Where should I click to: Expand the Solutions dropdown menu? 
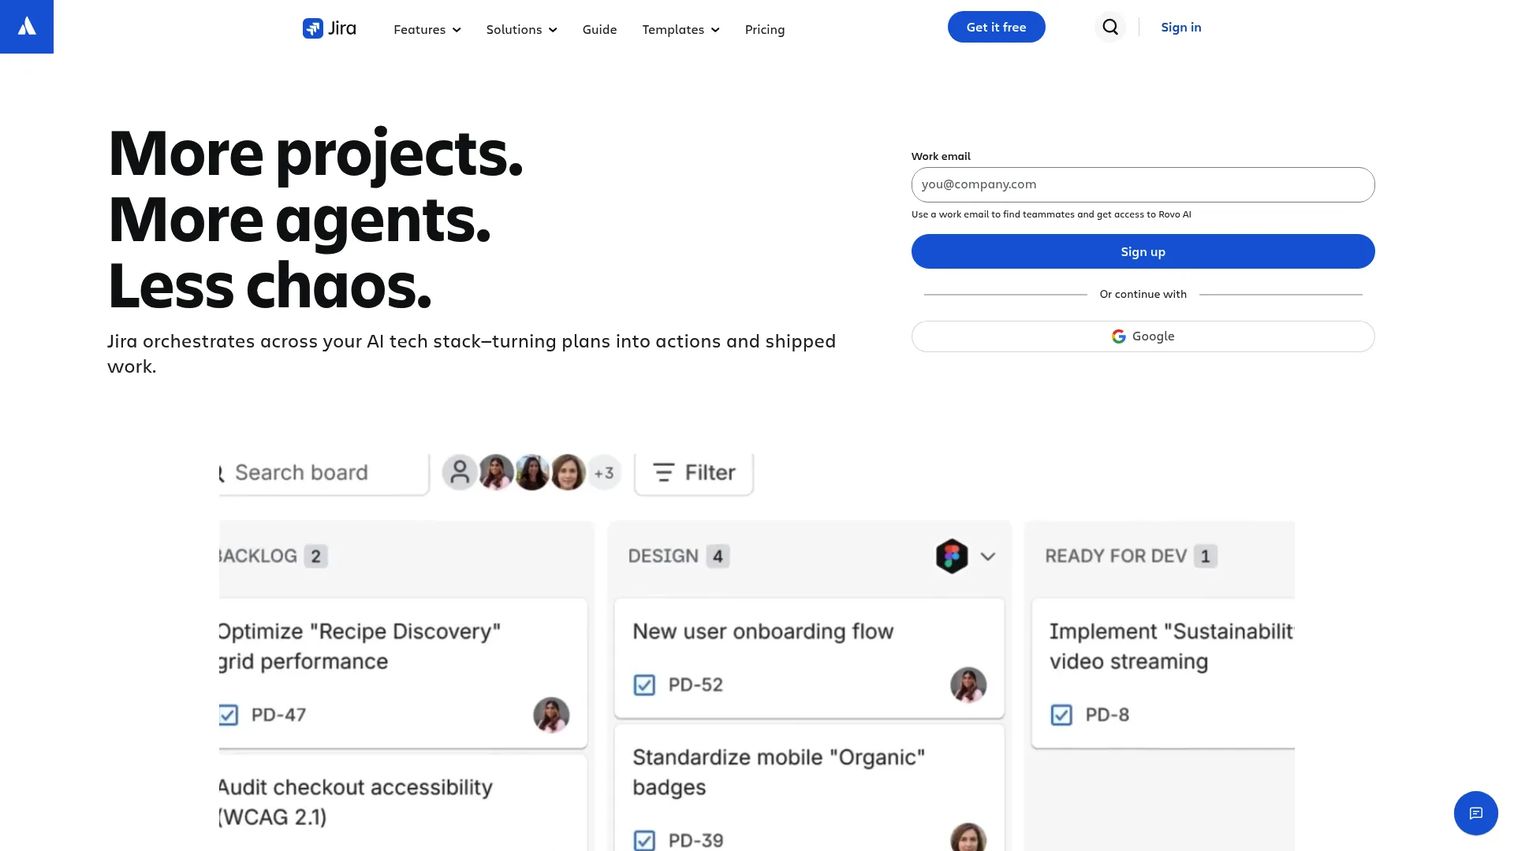click(521, 29)
